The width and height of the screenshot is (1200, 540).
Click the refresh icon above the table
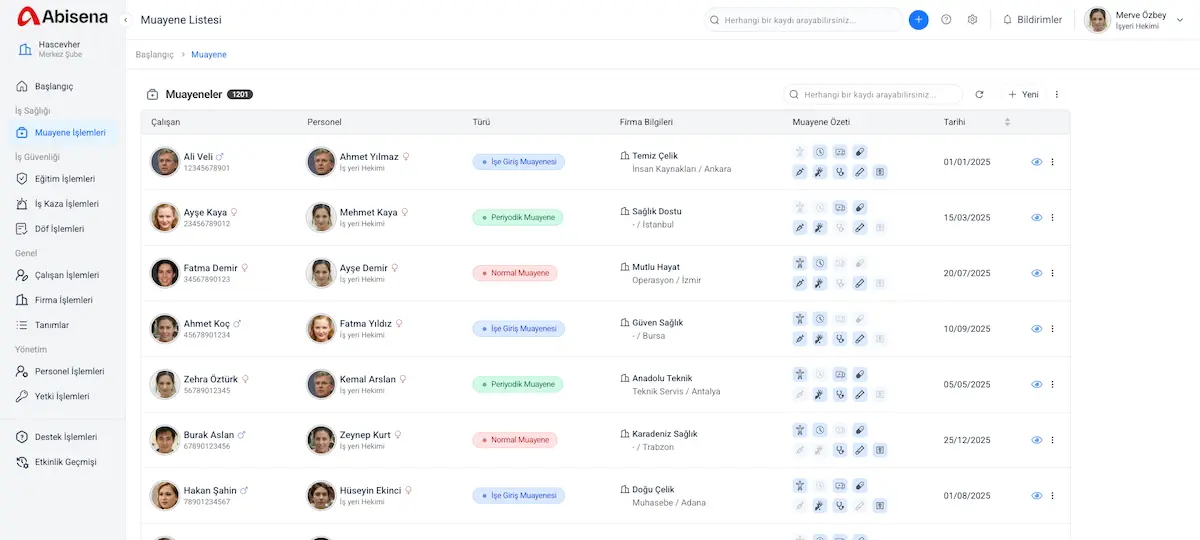980,95
